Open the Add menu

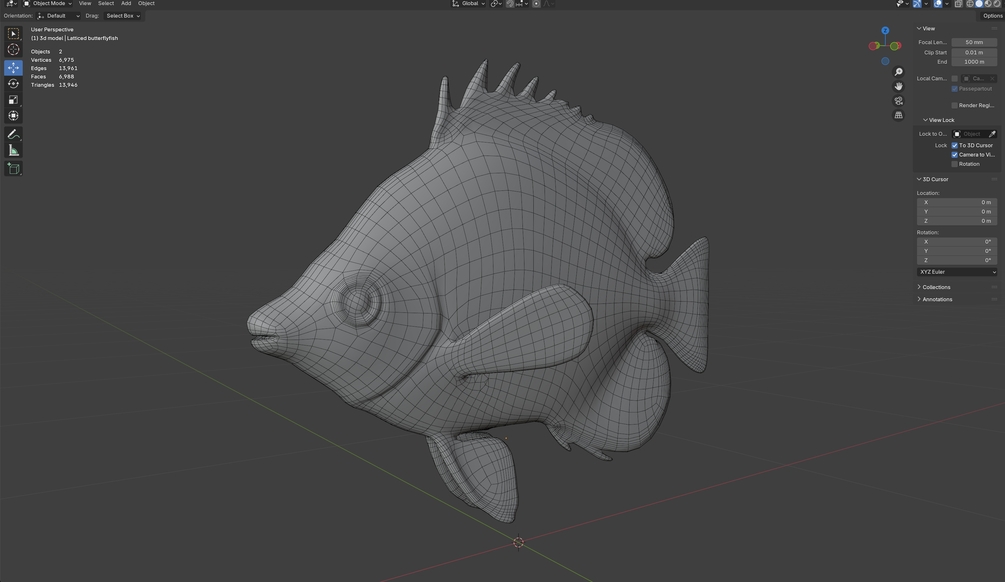pos(126,3)
